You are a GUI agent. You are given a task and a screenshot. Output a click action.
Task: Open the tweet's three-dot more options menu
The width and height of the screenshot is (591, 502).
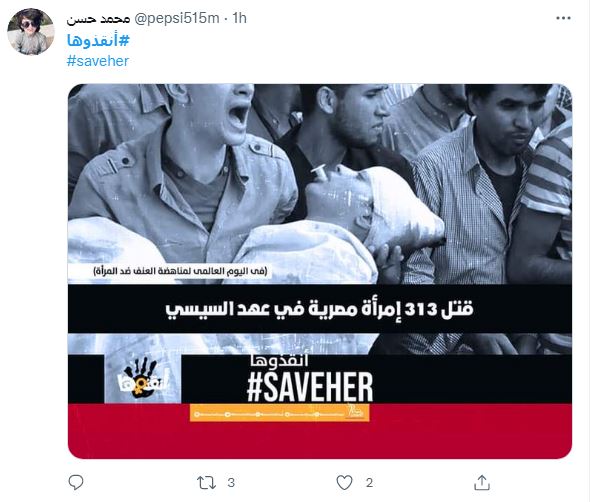(x=563, y=18)
